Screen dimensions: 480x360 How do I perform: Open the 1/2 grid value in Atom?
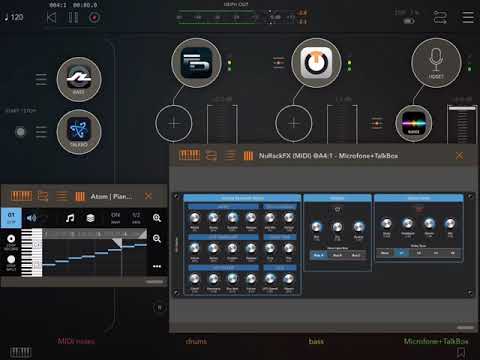[x=136, y=218]
